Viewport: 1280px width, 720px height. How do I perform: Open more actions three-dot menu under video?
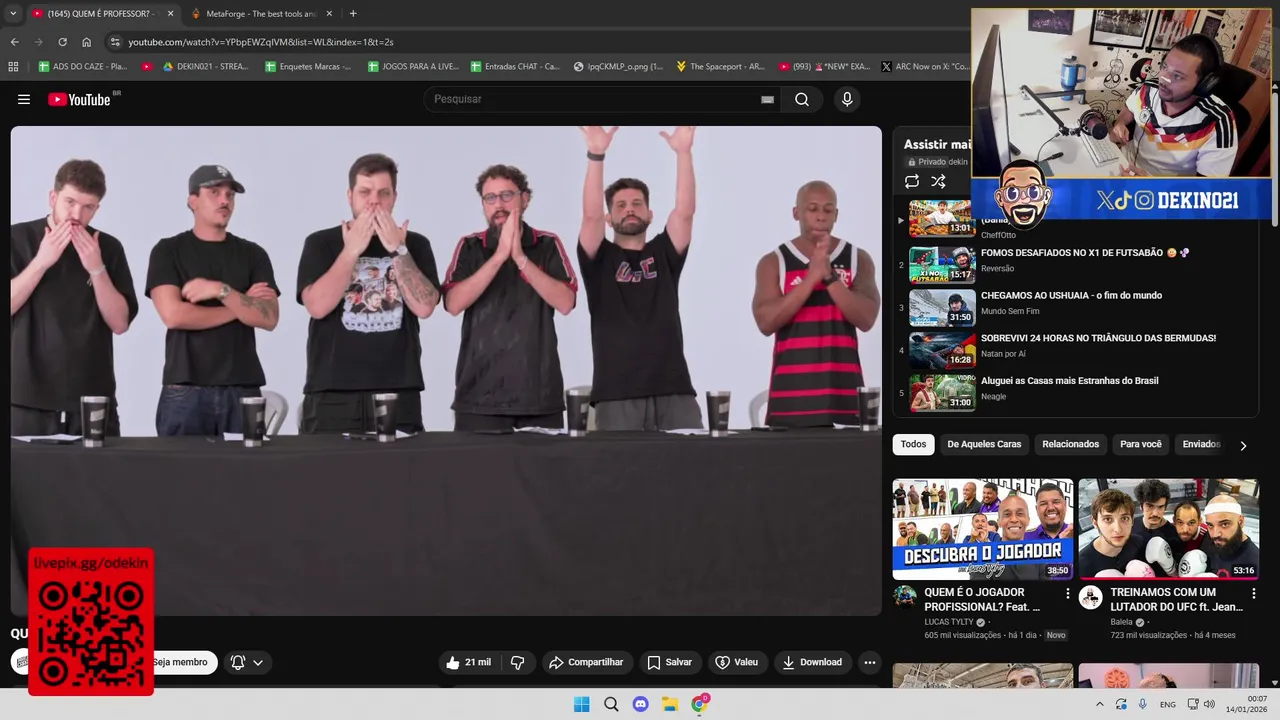click(870, 662)
